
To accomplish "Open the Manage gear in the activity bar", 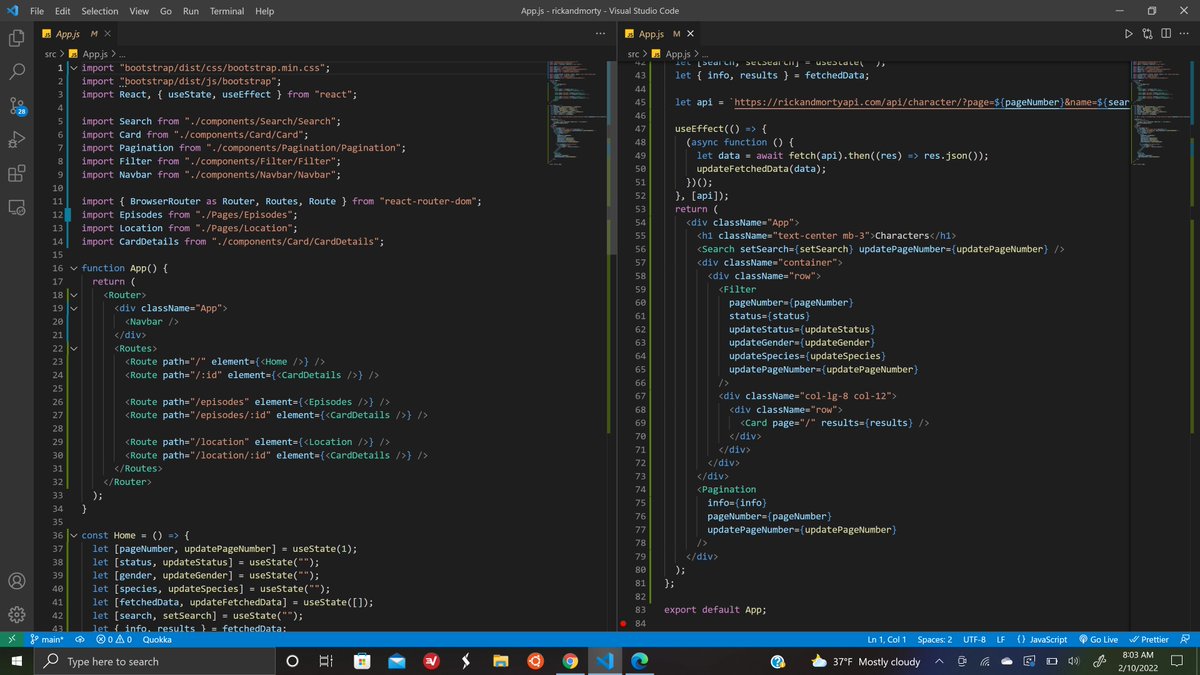I will coord(17,614).
